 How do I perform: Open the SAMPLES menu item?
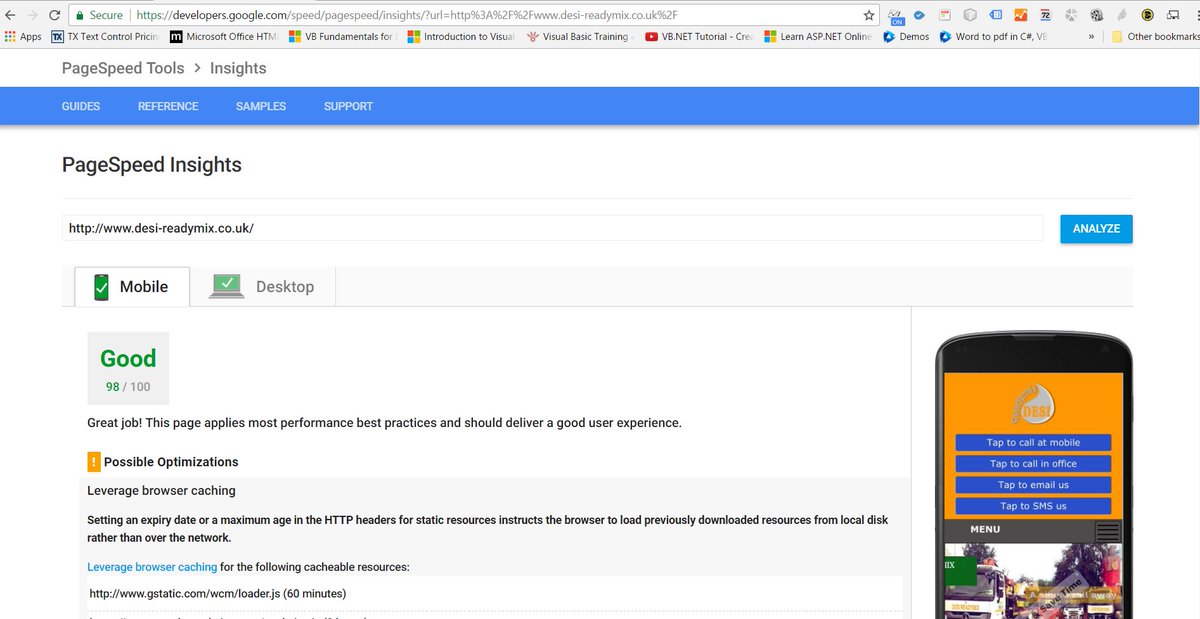point(261,106)
